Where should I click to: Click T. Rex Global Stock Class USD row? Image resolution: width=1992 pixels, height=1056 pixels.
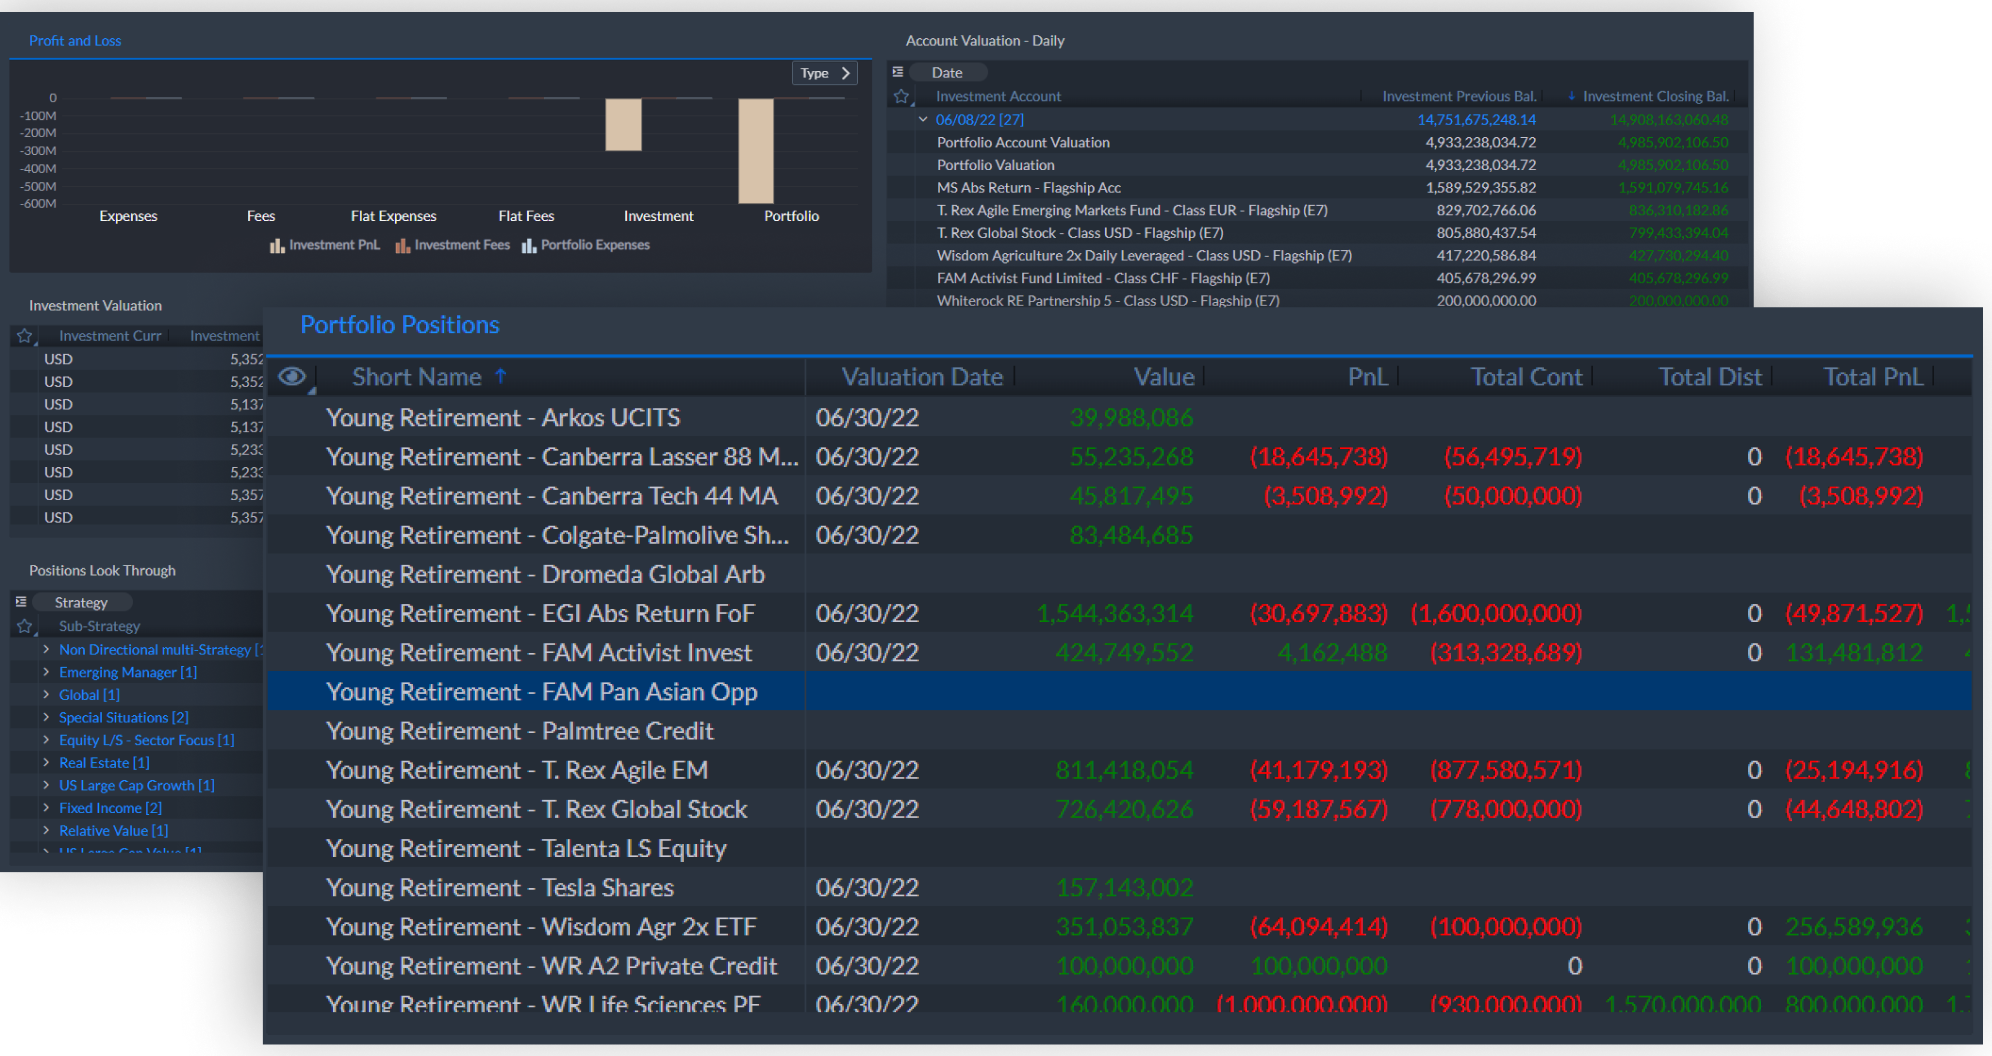point(1318,233)
